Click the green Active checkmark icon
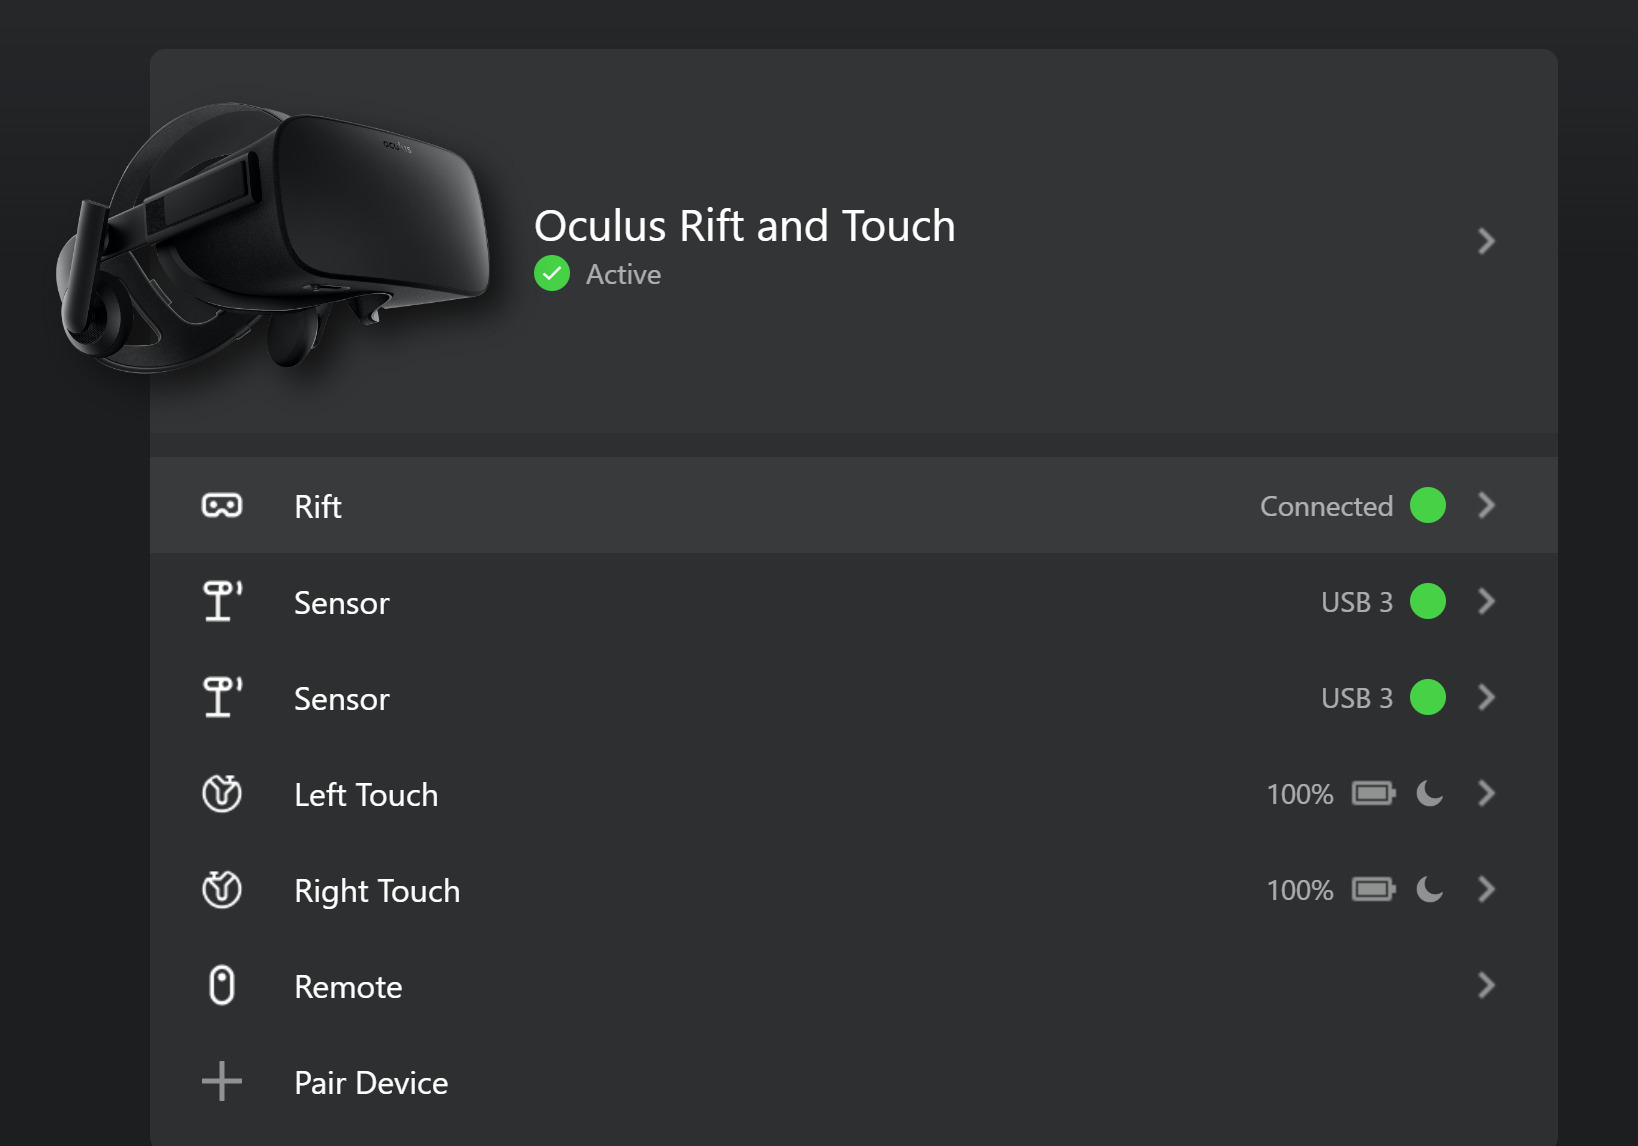 (x=552, y=274)
